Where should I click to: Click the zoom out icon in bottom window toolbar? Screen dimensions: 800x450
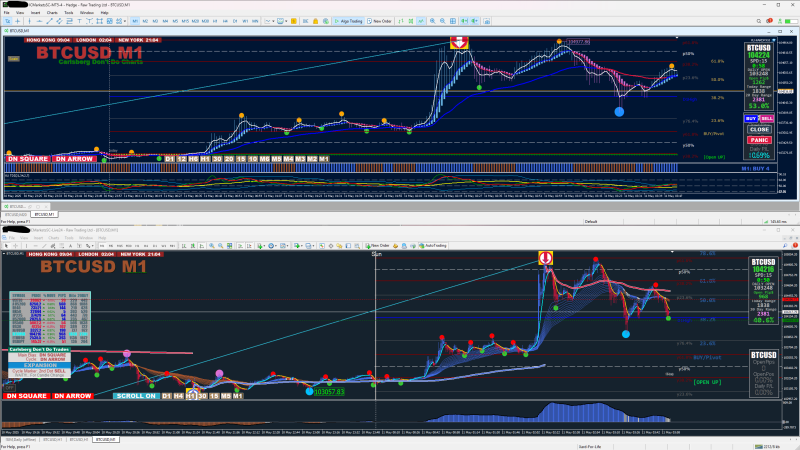click(220, 245)
